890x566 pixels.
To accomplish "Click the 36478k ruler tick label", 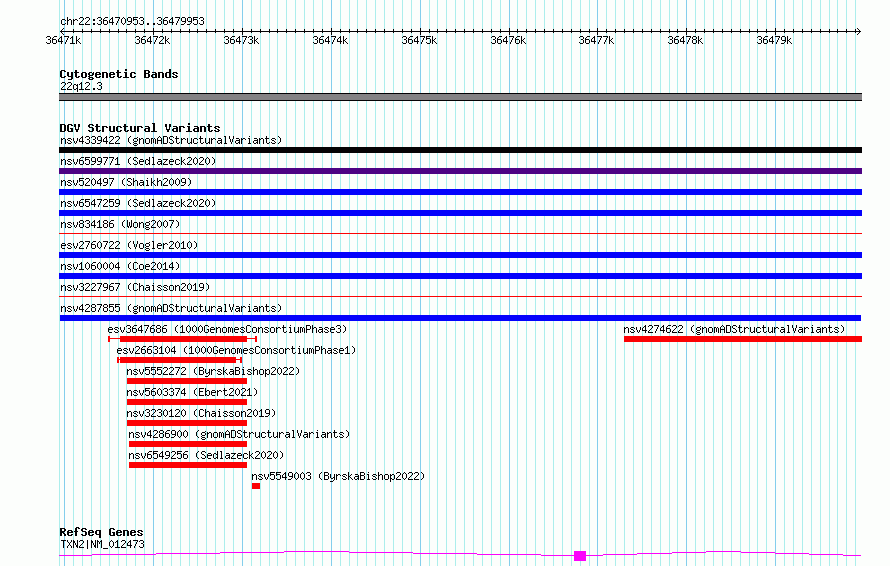I will click(685, 40).
